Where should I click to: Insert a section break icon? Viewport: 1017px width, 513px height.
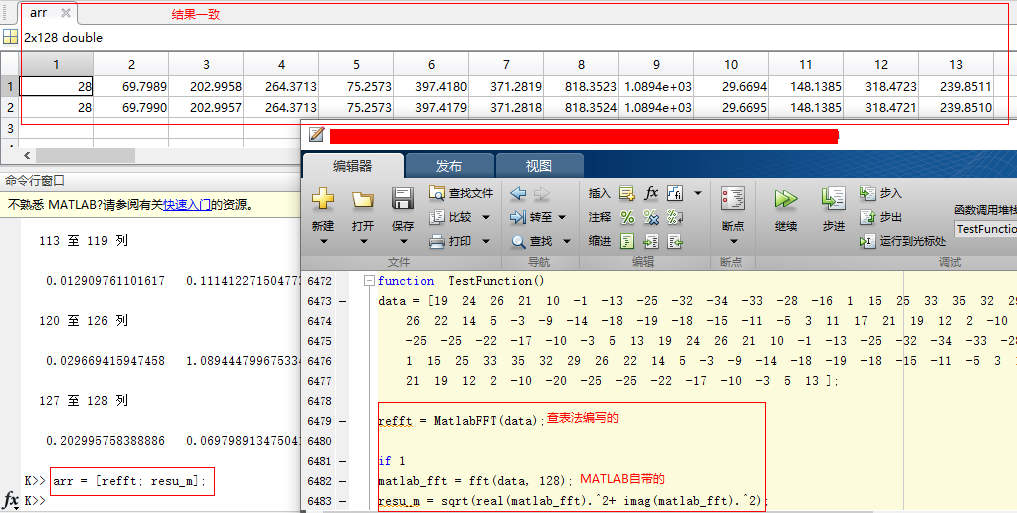pos(627,193)
